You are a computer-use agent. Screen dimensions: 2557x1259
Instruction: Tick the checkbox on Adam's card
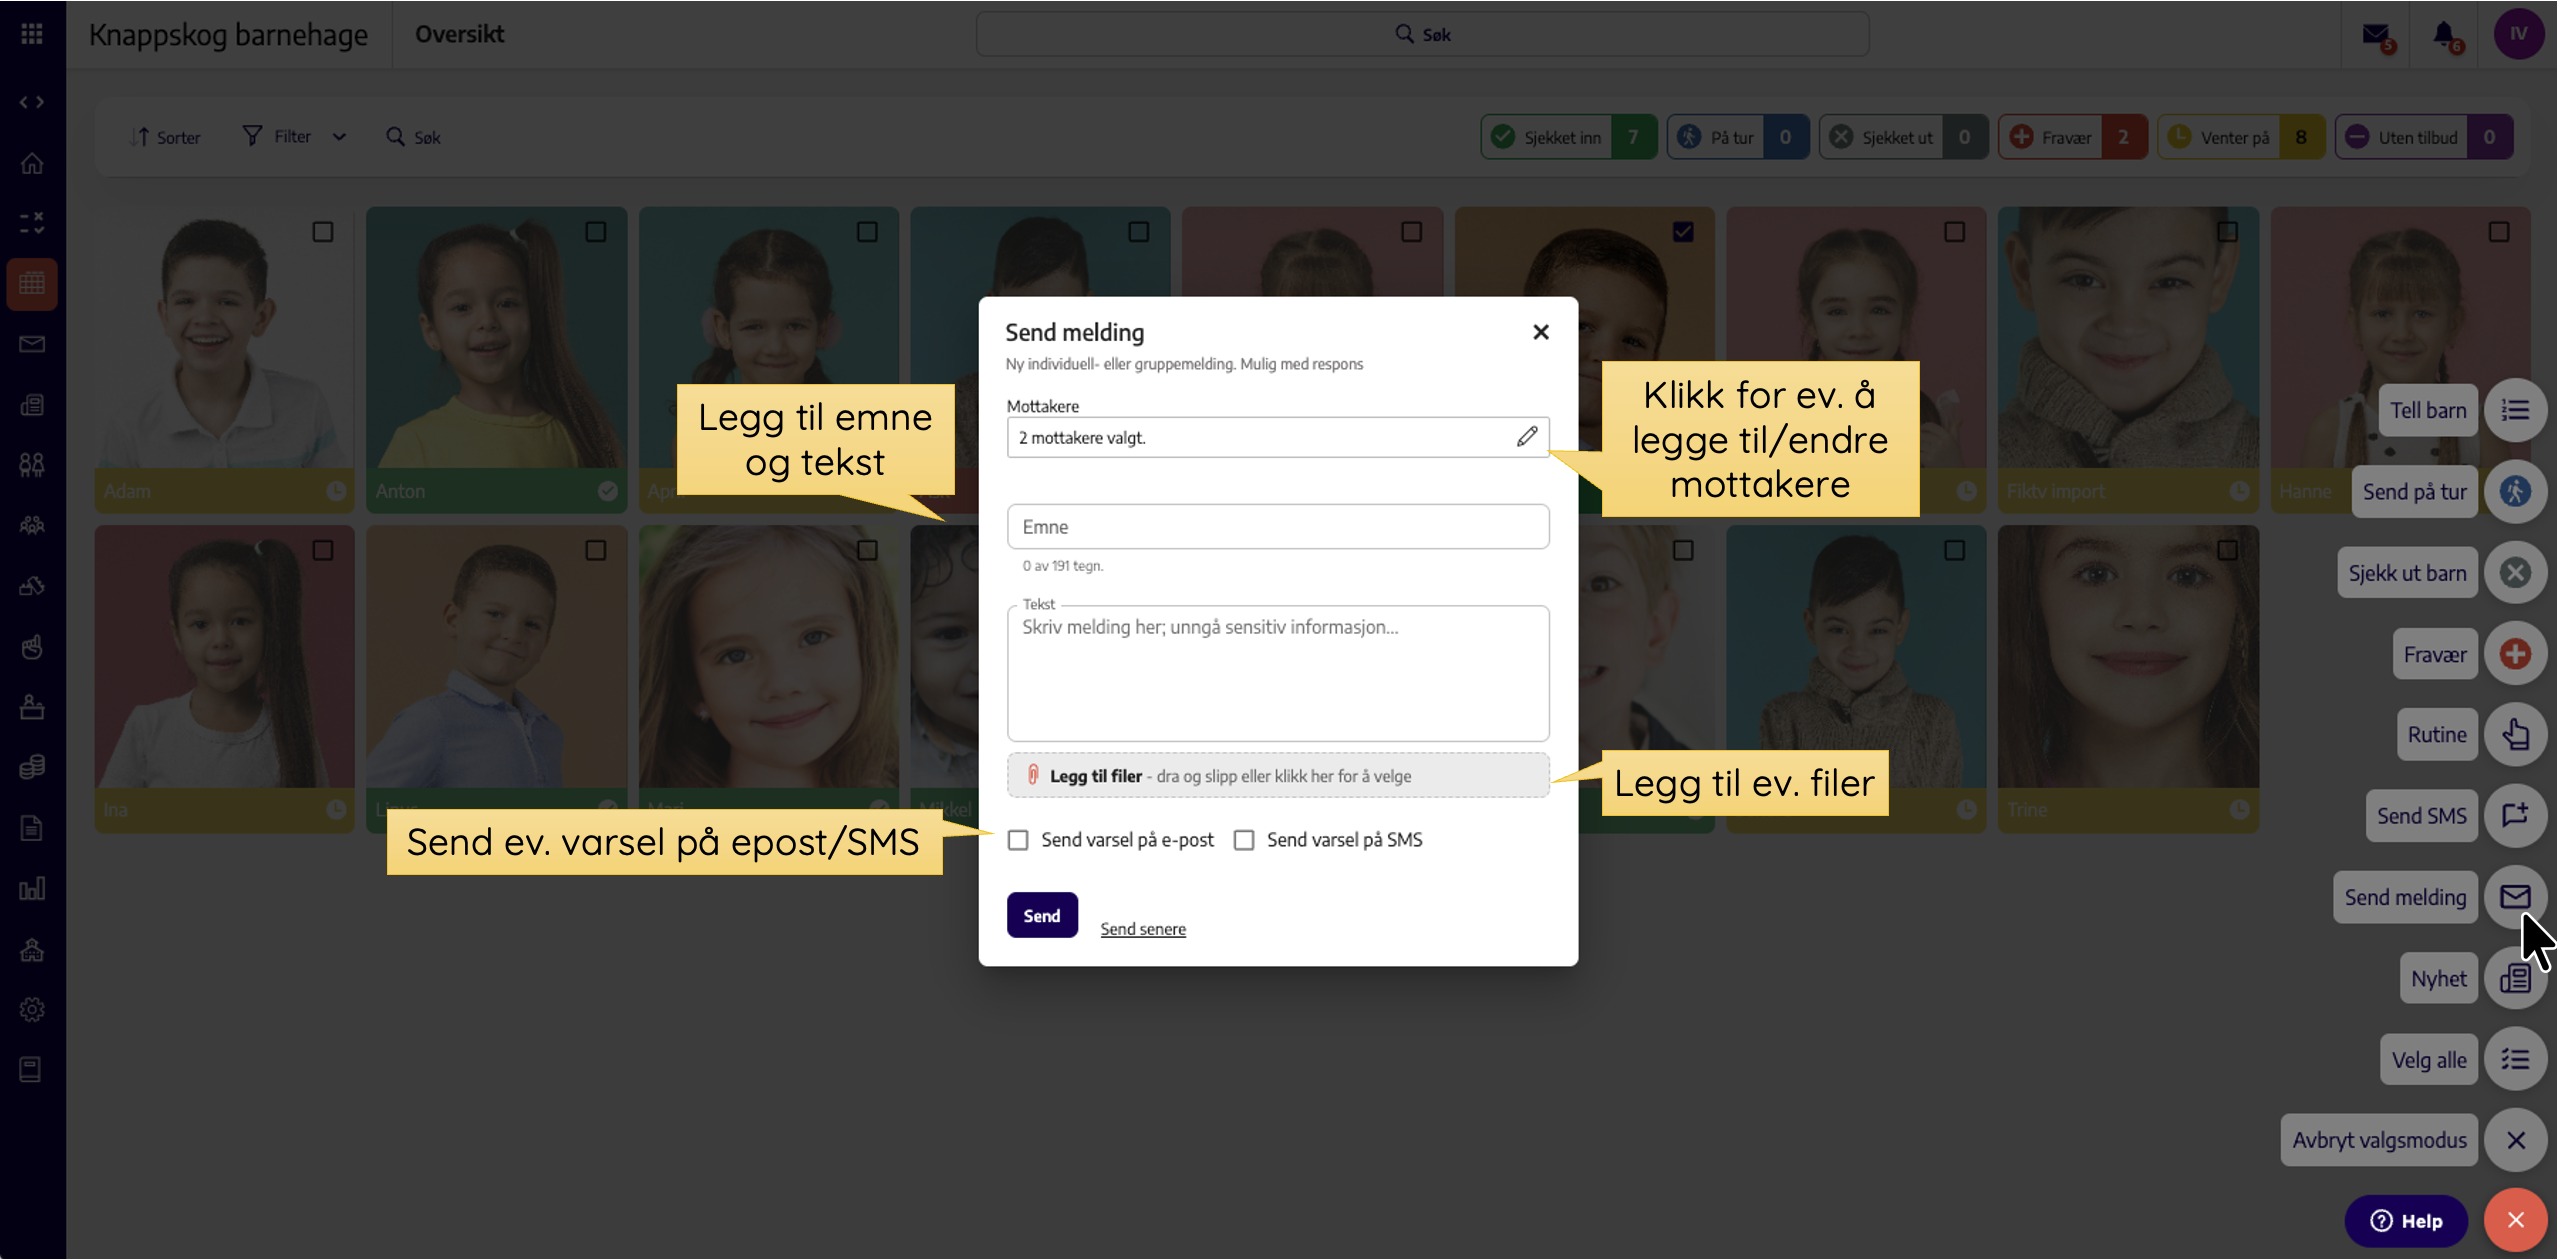pyautogui.click(x=323, y=232)
